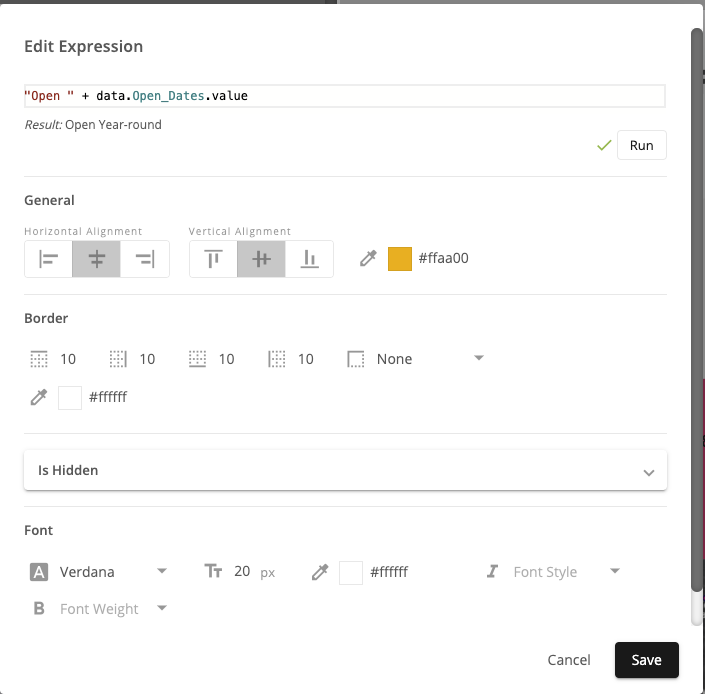The width and height of the screenshot is (705, 694).
Task: Save the expression changes
Action: click(646, 660)
